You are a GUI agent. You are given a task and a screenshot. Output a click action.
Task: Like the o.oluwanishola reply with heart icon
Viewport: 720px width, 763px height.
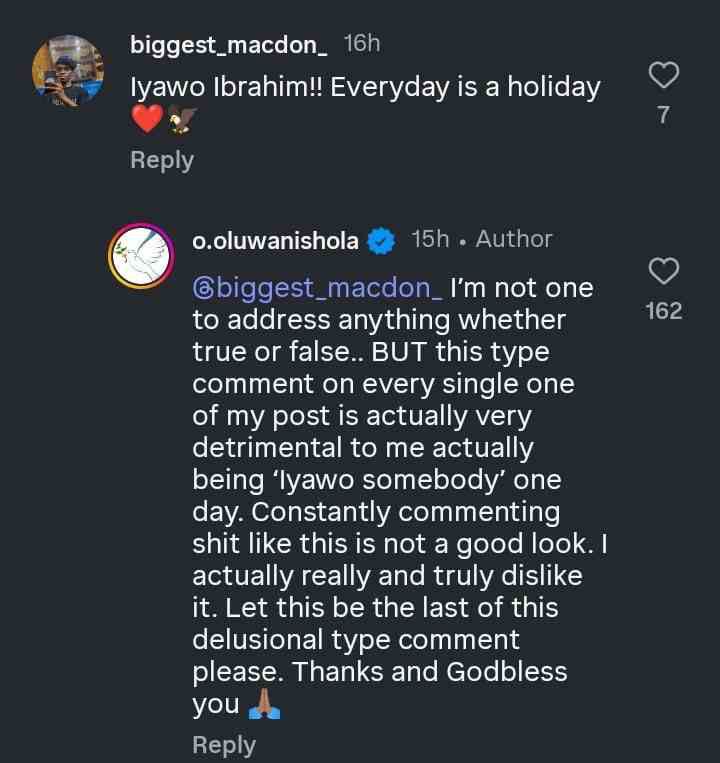[664, 271]
